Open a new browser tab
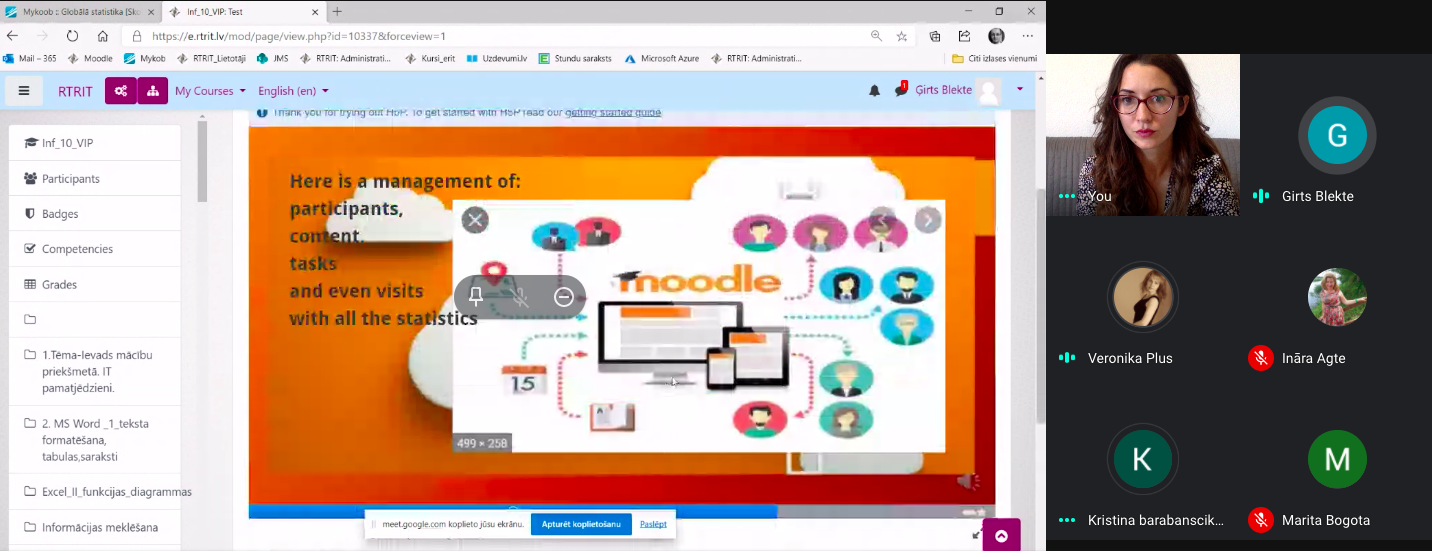This screenshot has height=557, width=1432. tap(337, 11)
